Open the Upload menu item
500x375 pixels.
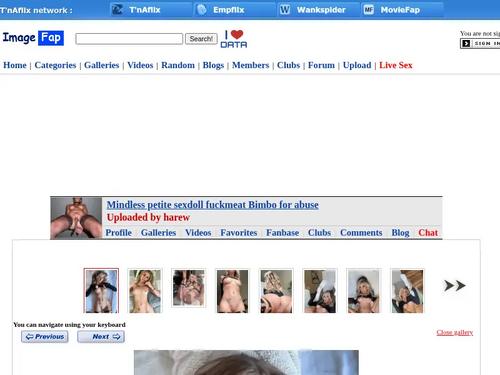[357, 65]
